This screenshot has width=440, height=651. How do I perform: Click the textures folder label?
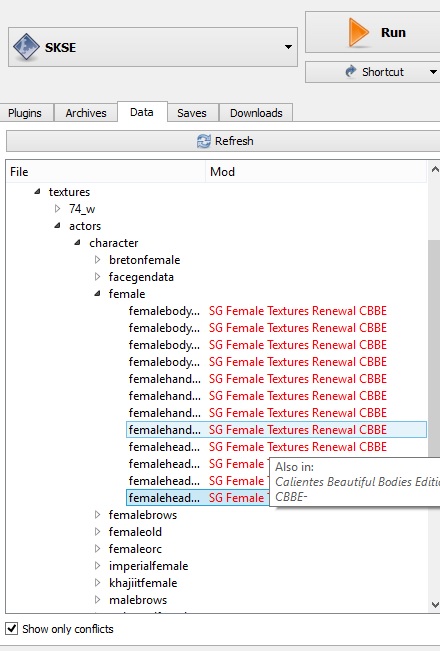(x=69, y=192)
